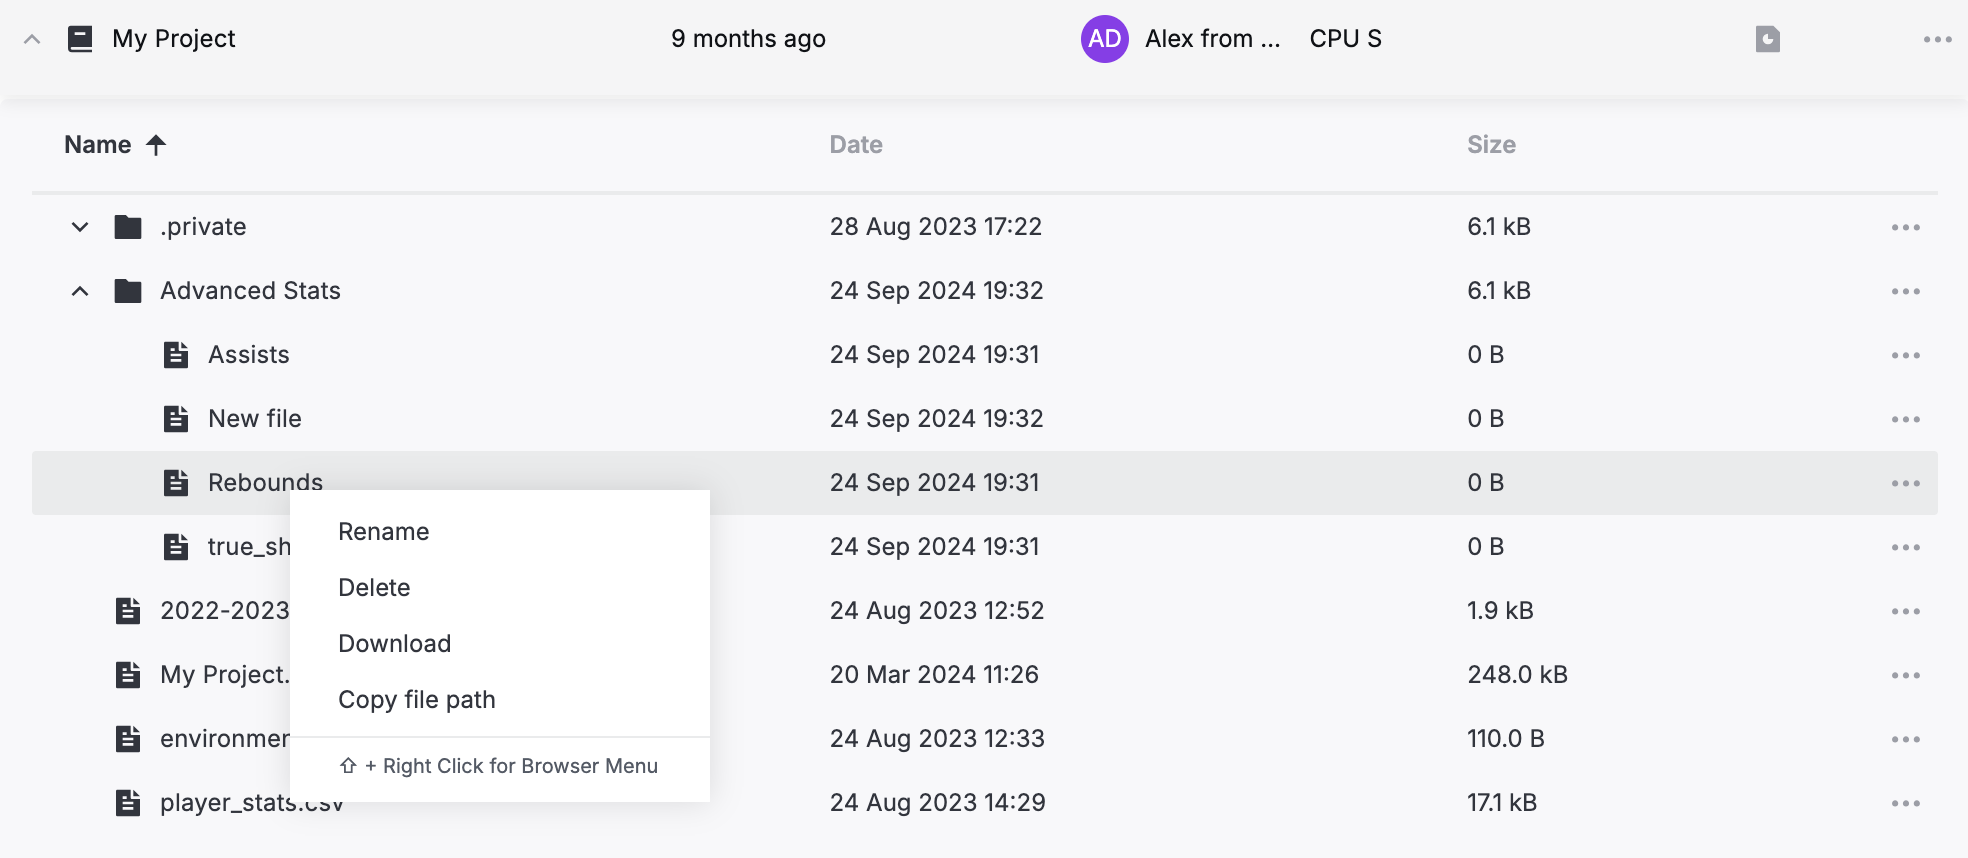Select Copy file path in context menu
This screenshot has height=858, width=1968.
(x=416, y=699)
